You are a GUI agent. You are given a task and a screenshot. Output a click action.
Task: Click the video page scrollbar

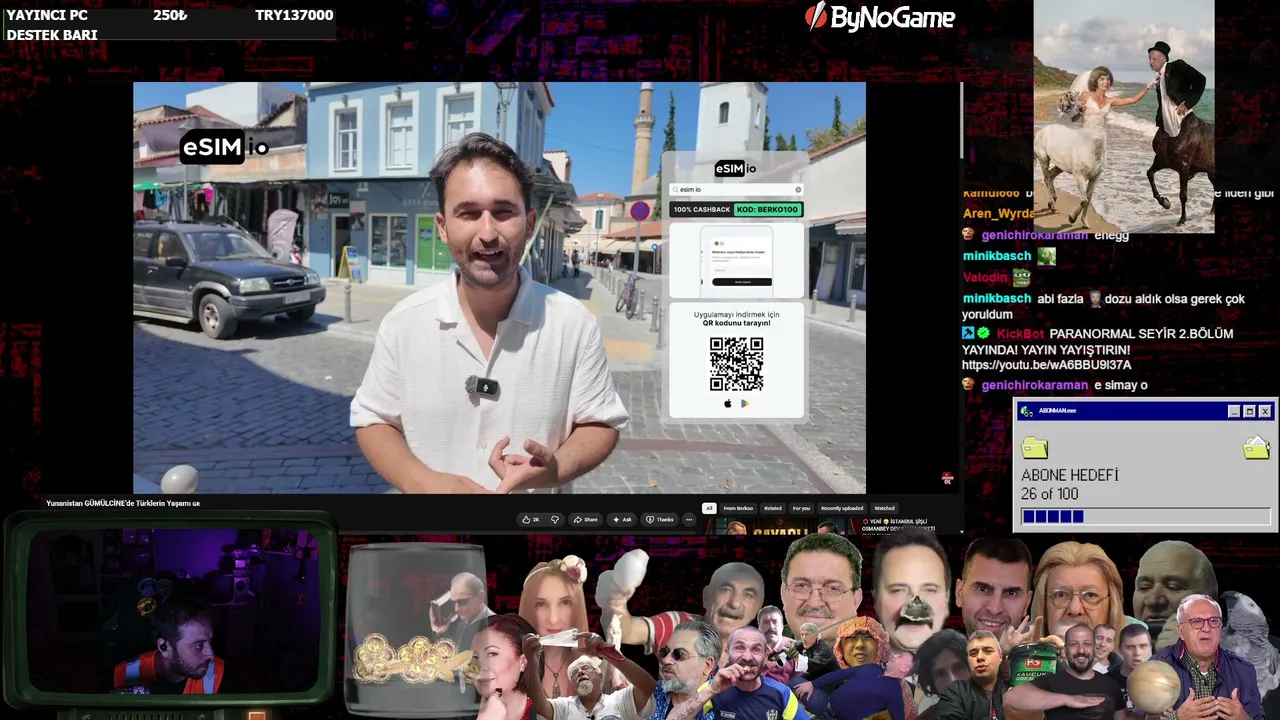(961, 120)
